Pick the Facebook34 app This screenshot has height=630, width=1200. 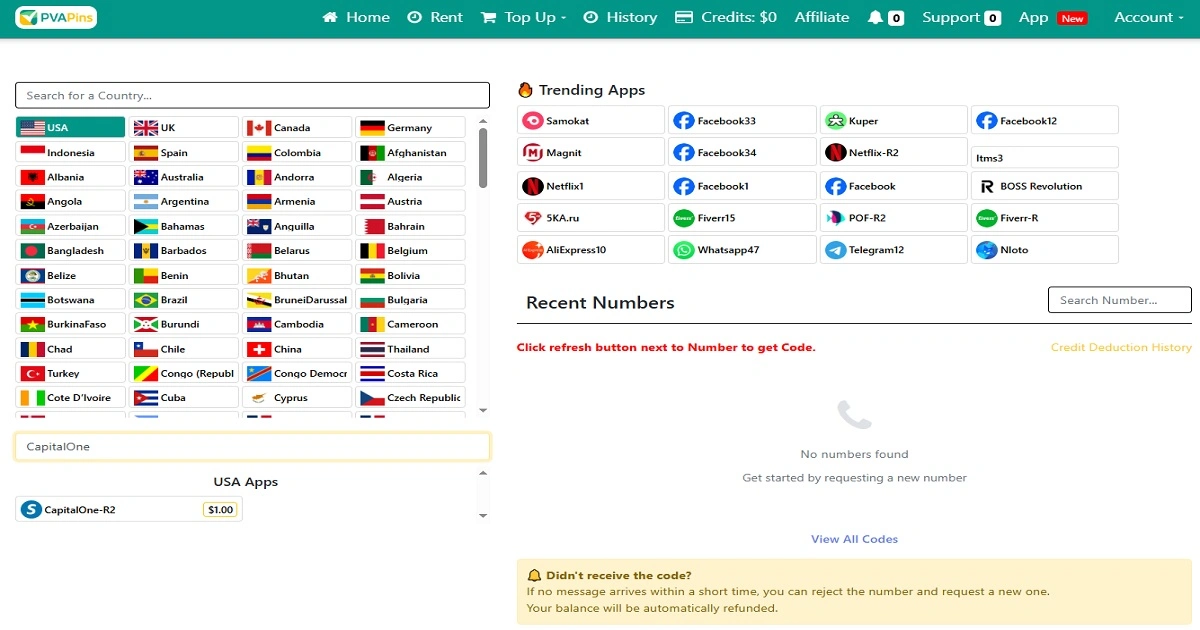742,152
